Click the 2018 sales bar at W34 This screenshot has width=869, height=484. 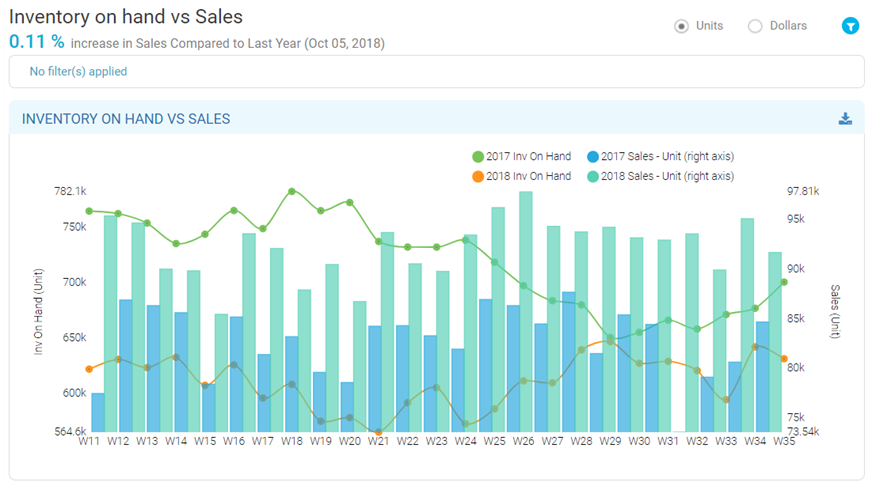[748, 325]
